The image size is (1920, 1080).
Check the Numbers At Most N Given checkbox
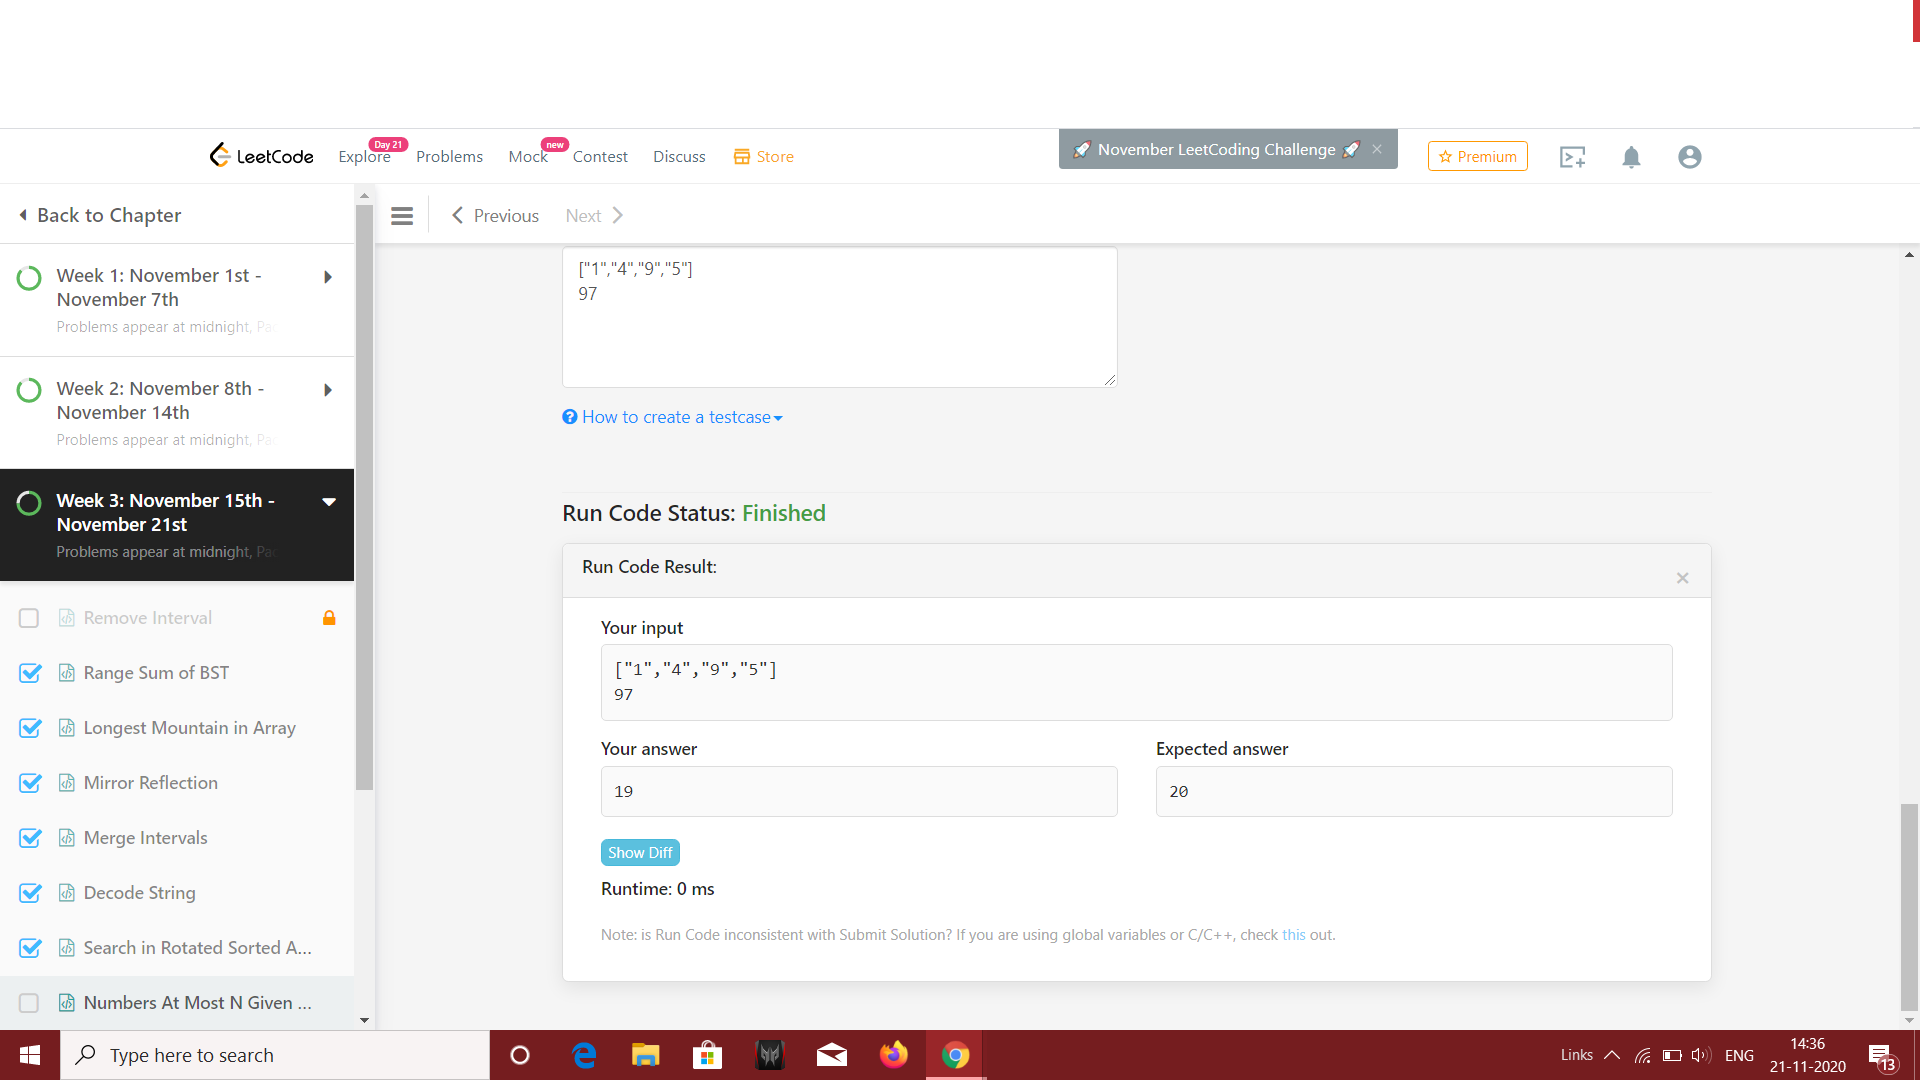click(29, 1003)
